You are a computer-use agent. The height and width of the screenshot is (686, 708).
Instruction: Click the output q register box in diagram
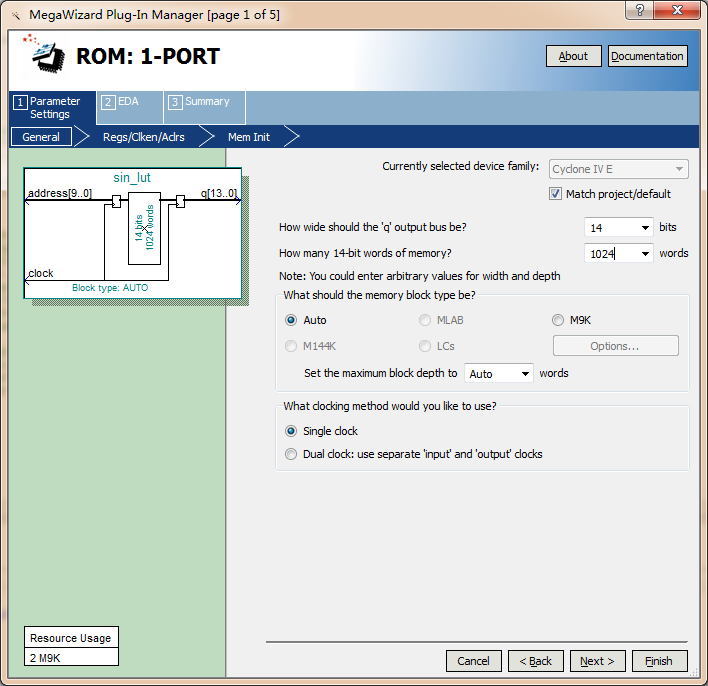point(180,201)
